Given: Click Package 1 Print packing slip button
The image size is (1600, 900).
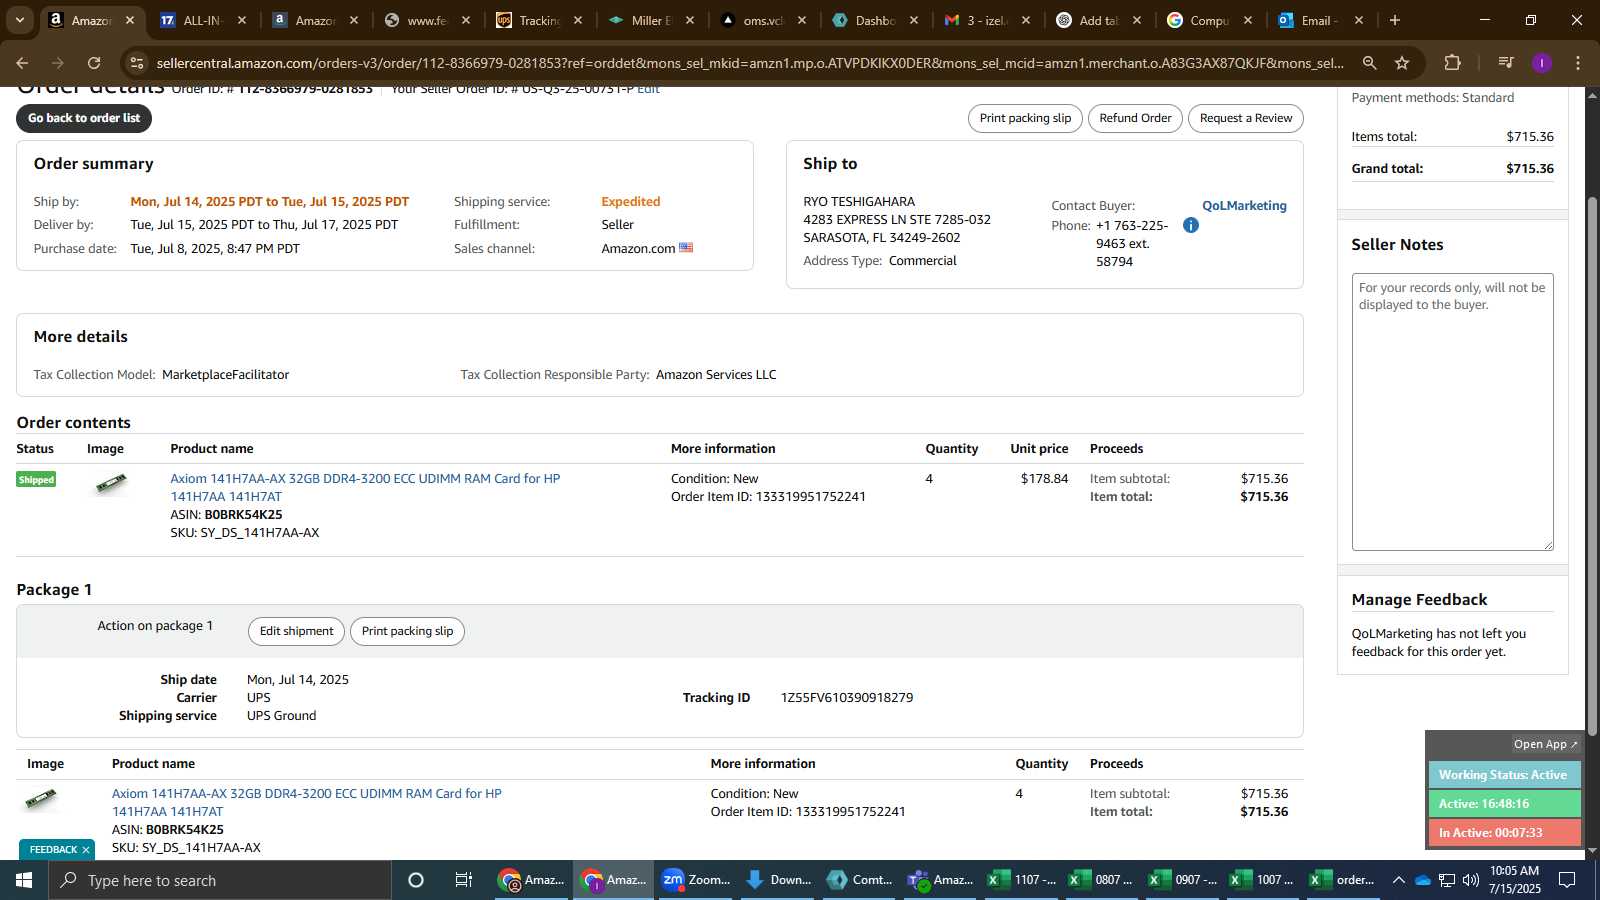Looking at the screenshot, I should [407, 631].
